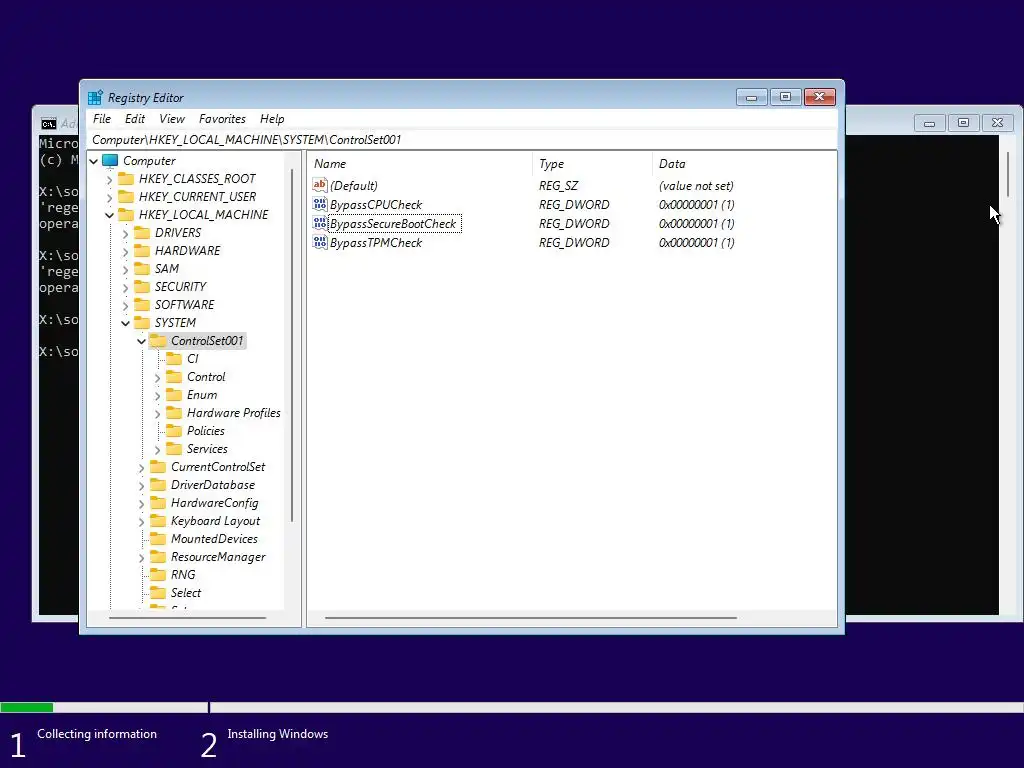
Task: Click the BypassSecureBootCheck DWORD icon
Action: coord(319,223)
